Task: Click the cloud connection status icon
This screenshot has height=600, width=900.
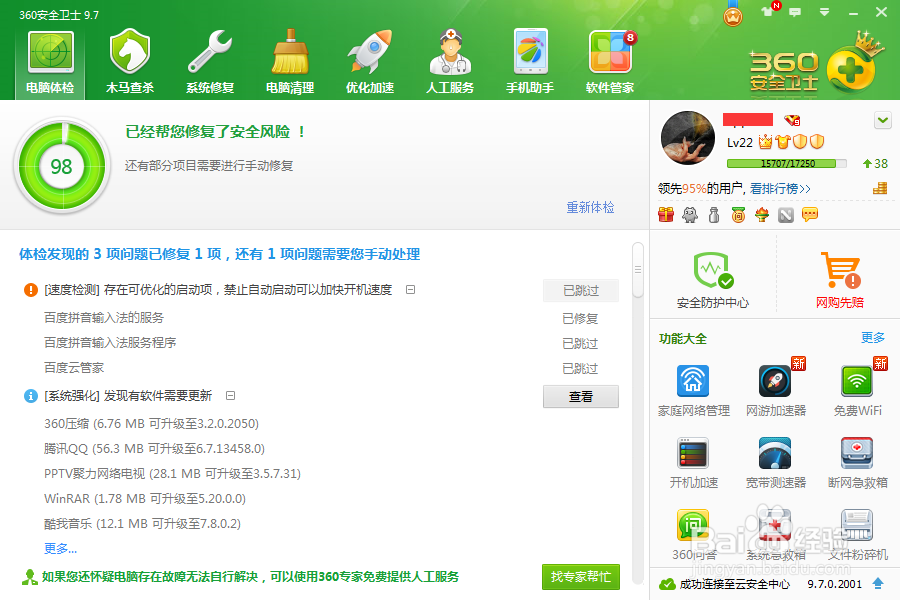Action: (x=667, y=584)
